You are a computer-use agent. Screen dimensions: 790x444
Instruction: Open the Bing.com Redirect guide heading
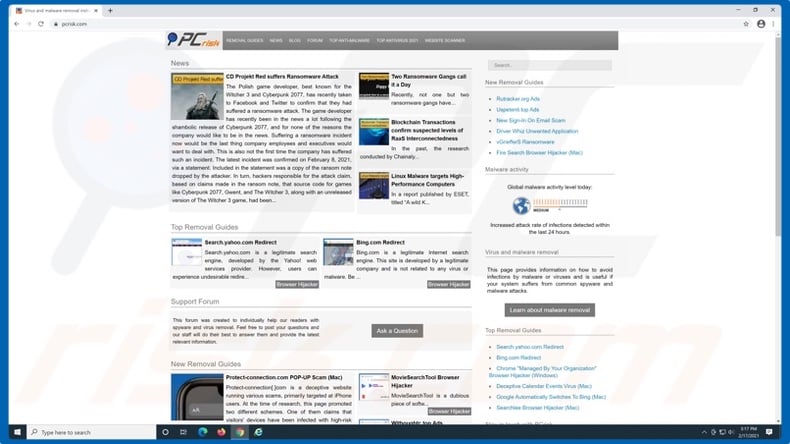[x=380, y=242]
